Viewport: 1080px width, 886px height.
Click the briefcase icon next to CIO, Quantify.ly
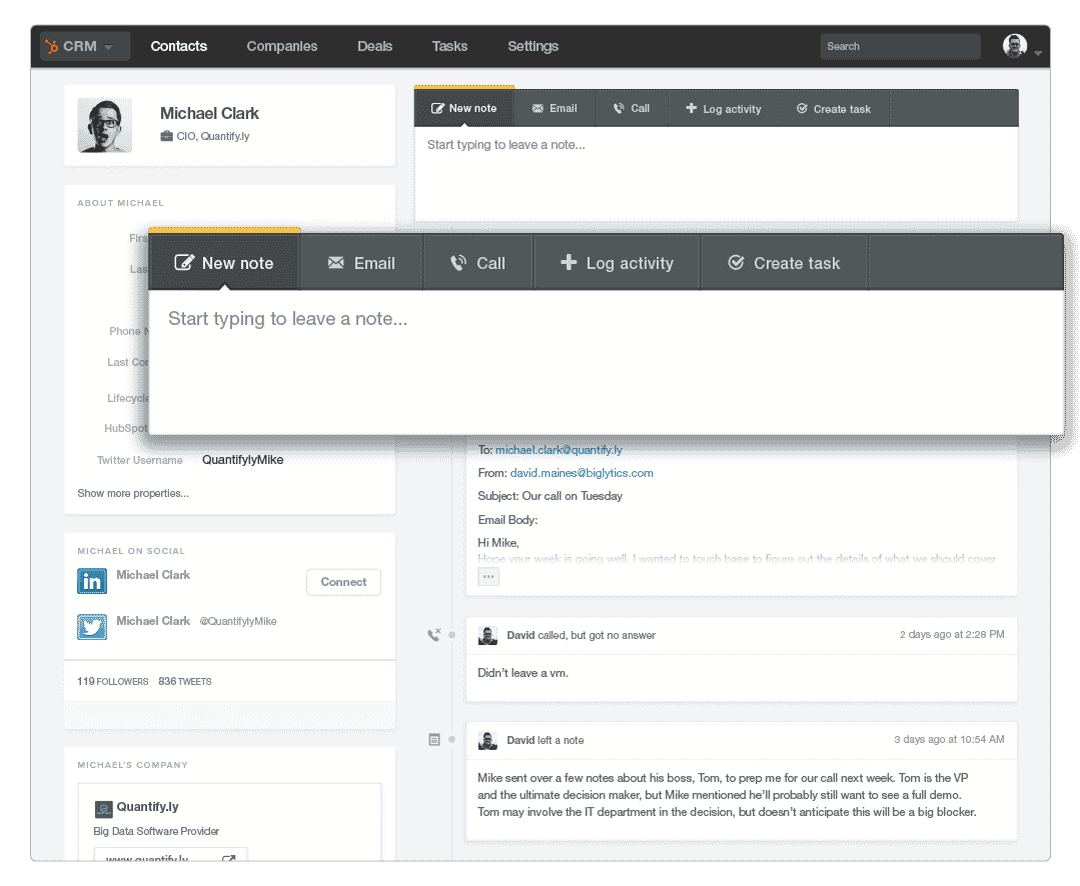point(166,136)
